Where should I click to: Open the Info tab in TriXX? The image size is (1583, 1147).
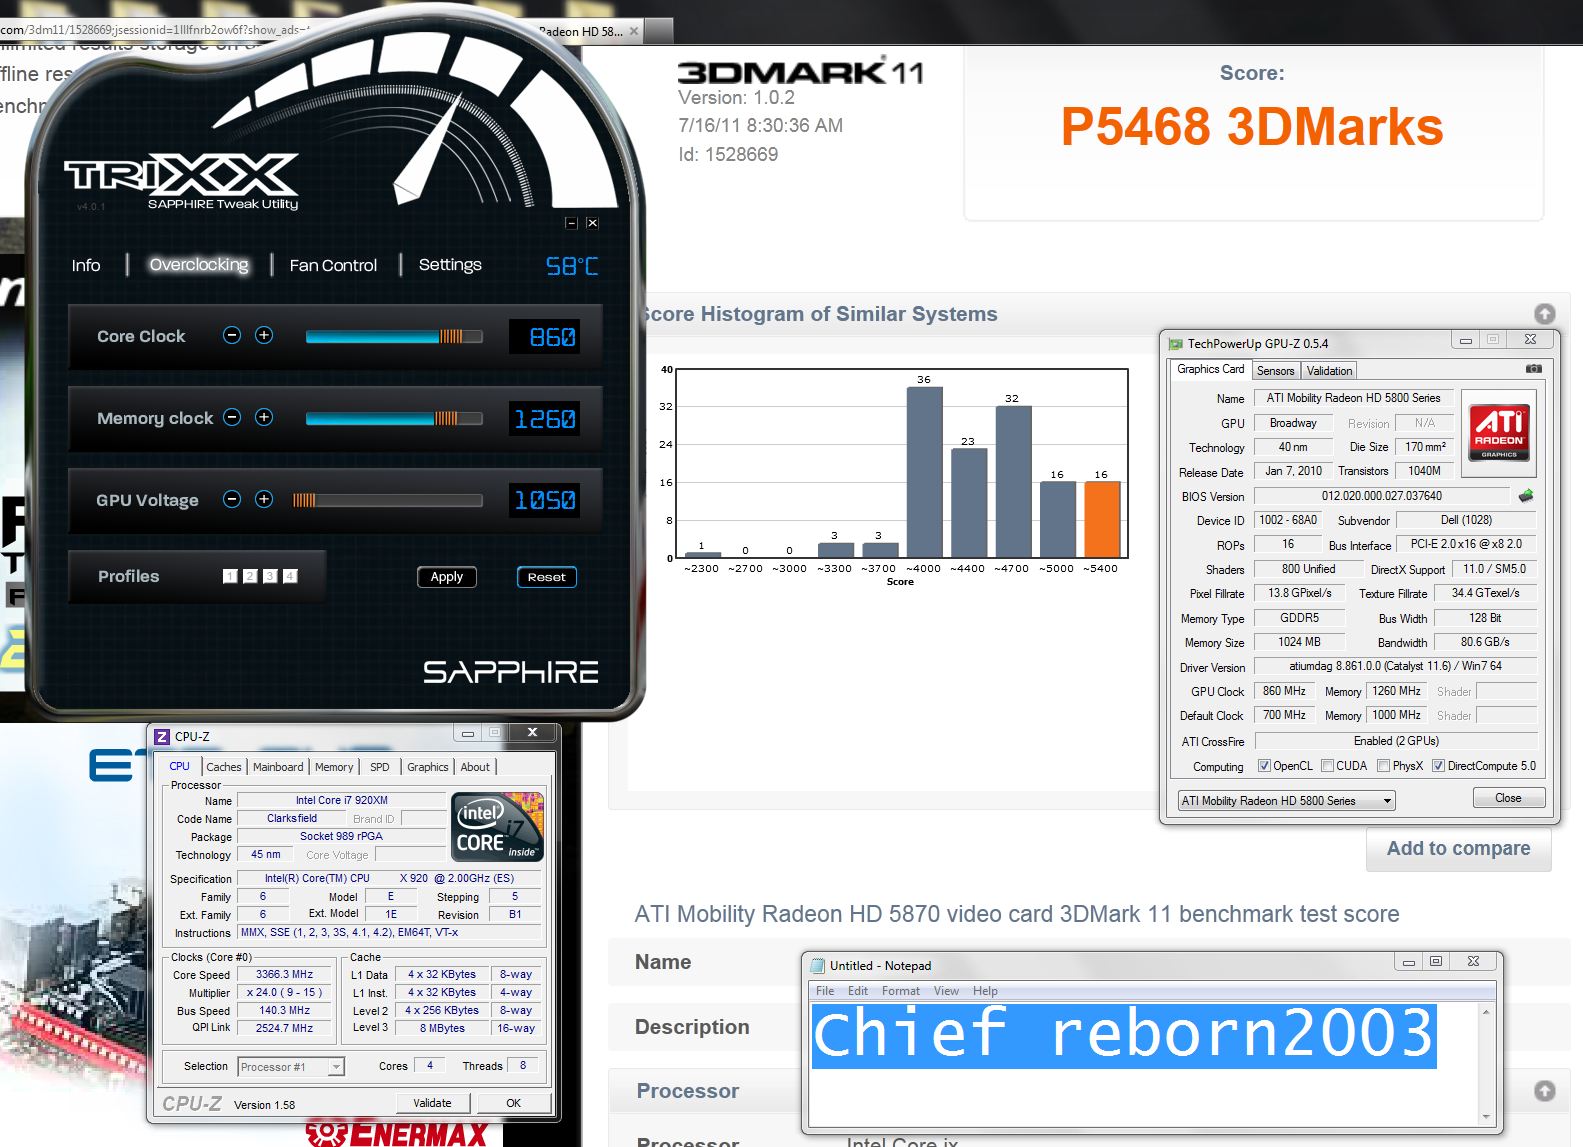click(x=86, y=265)
